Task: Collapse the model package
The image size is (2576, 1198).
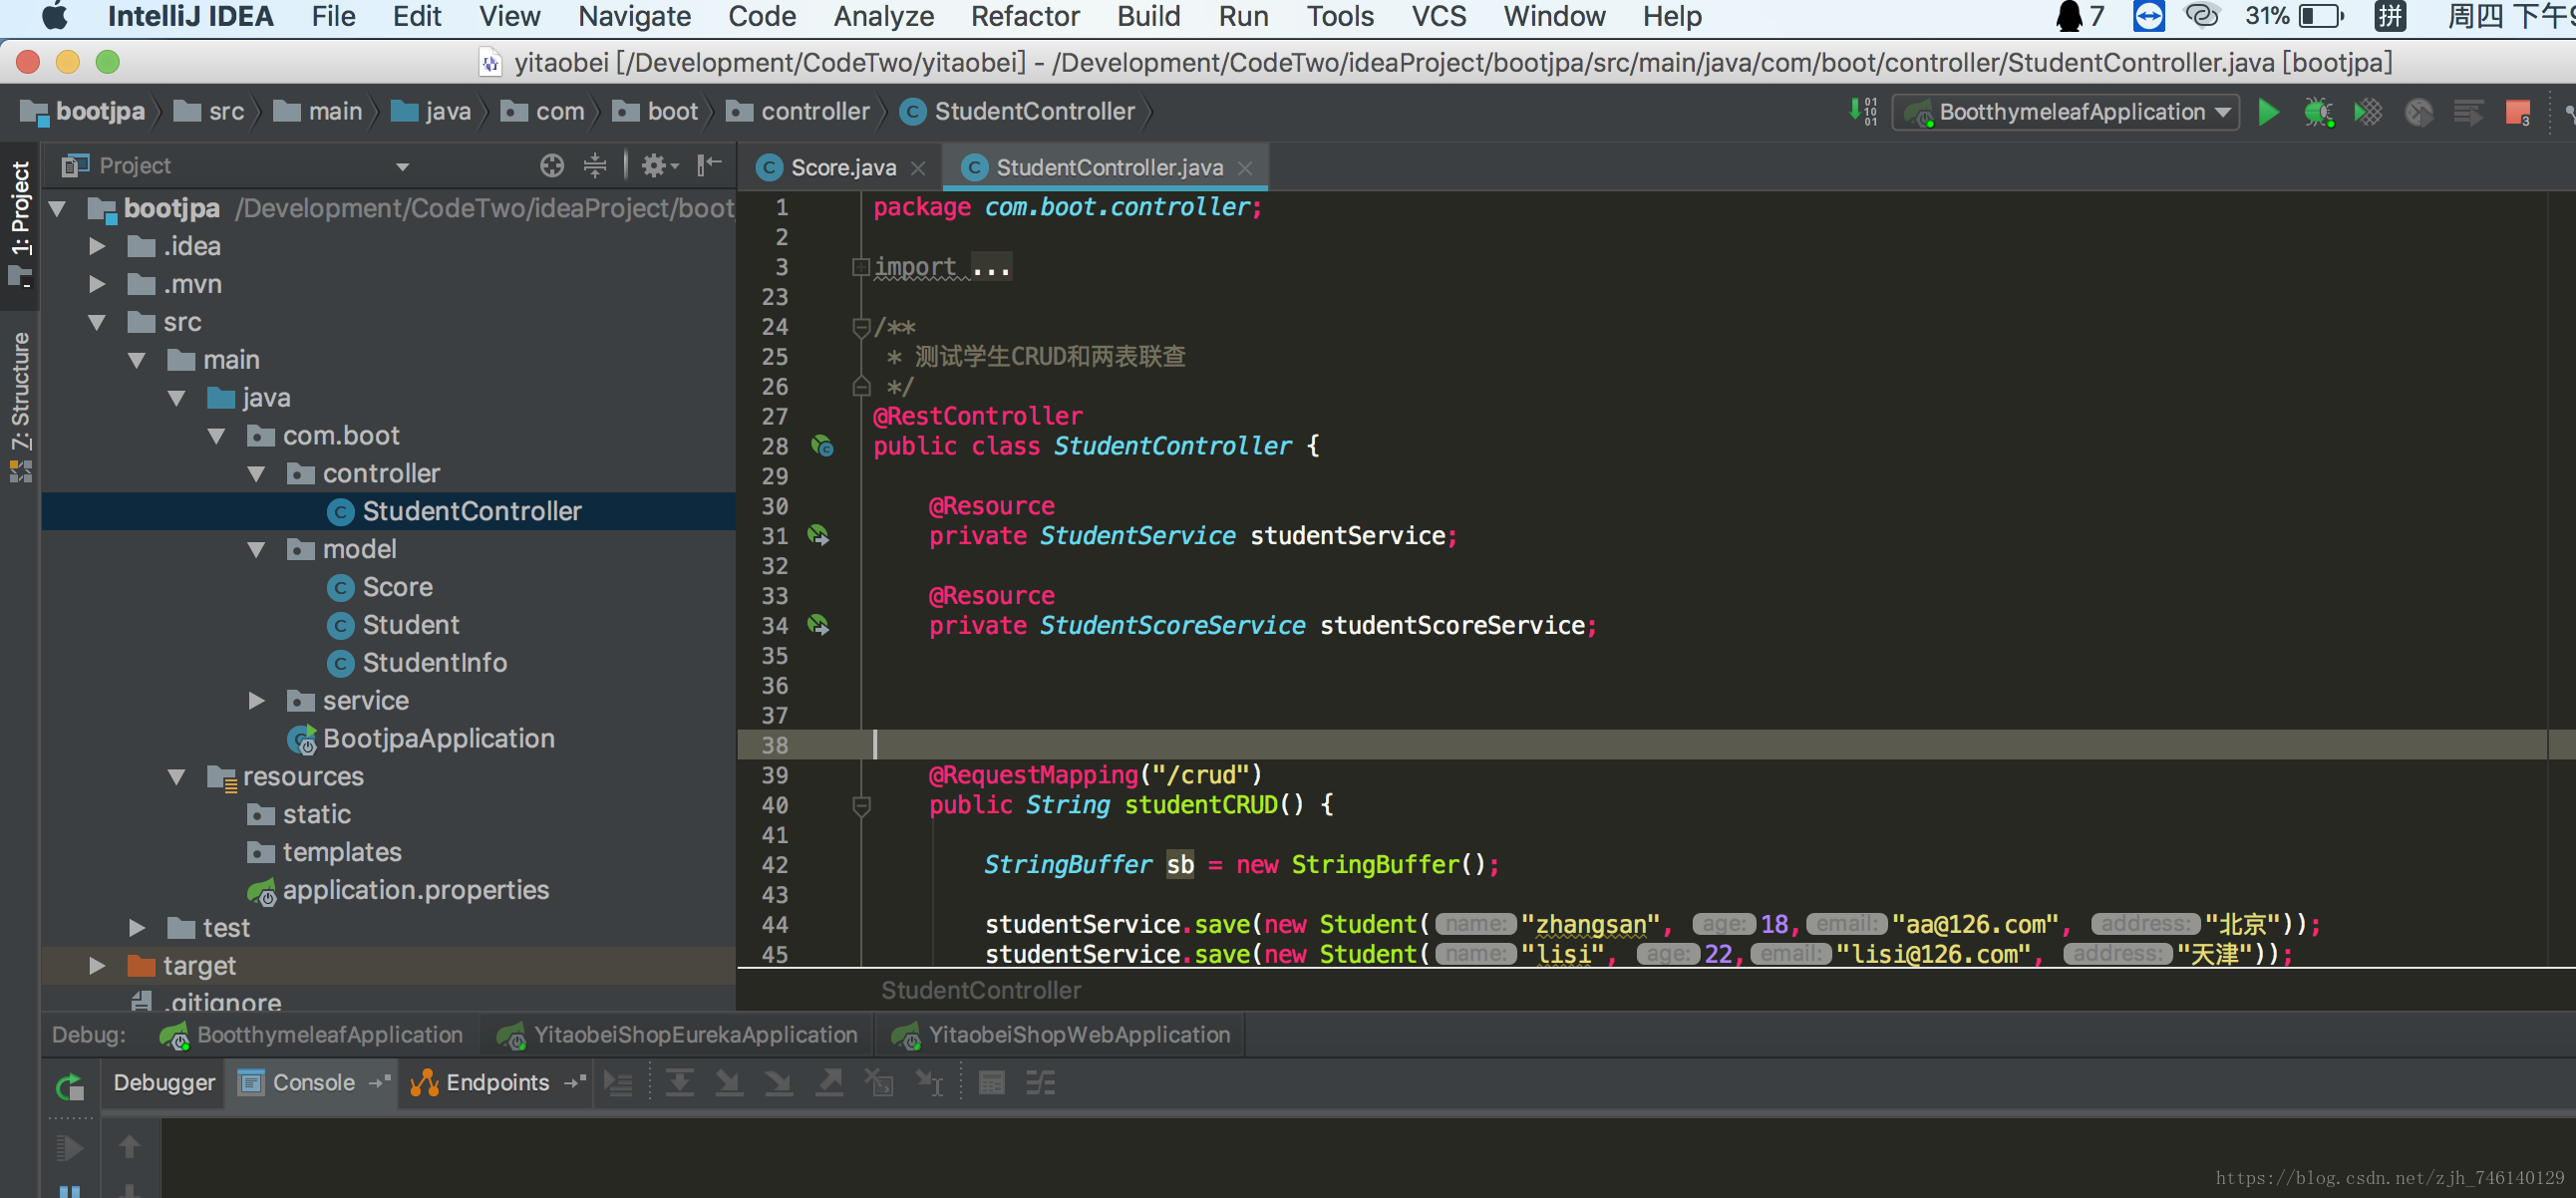Action: click(256, 549)
